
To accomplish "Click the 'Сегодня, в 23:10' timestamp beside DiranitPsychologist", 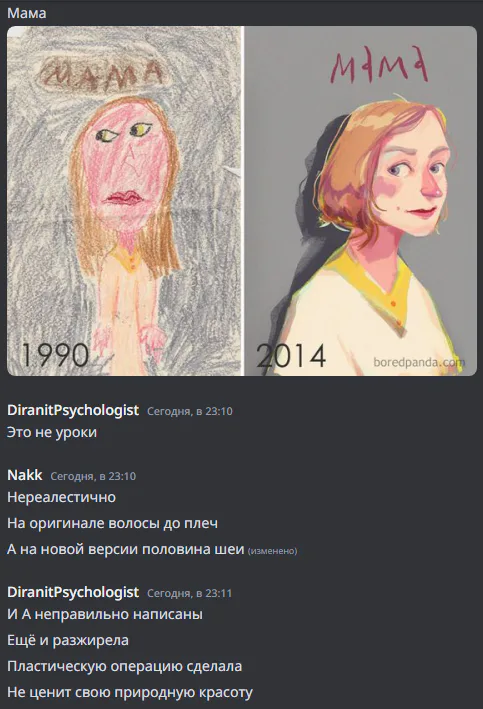I will [189, 411].
